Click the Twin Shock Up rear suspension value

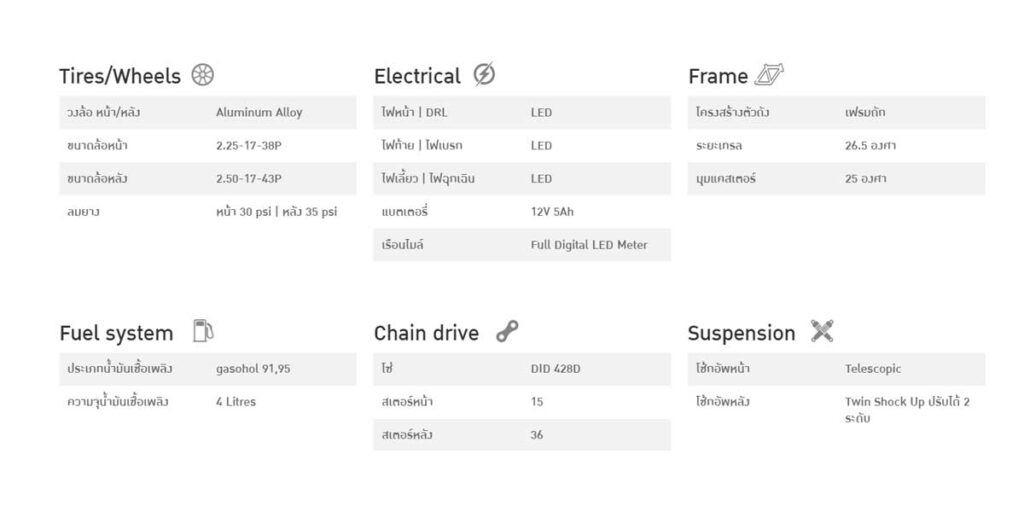coord(907,410)
